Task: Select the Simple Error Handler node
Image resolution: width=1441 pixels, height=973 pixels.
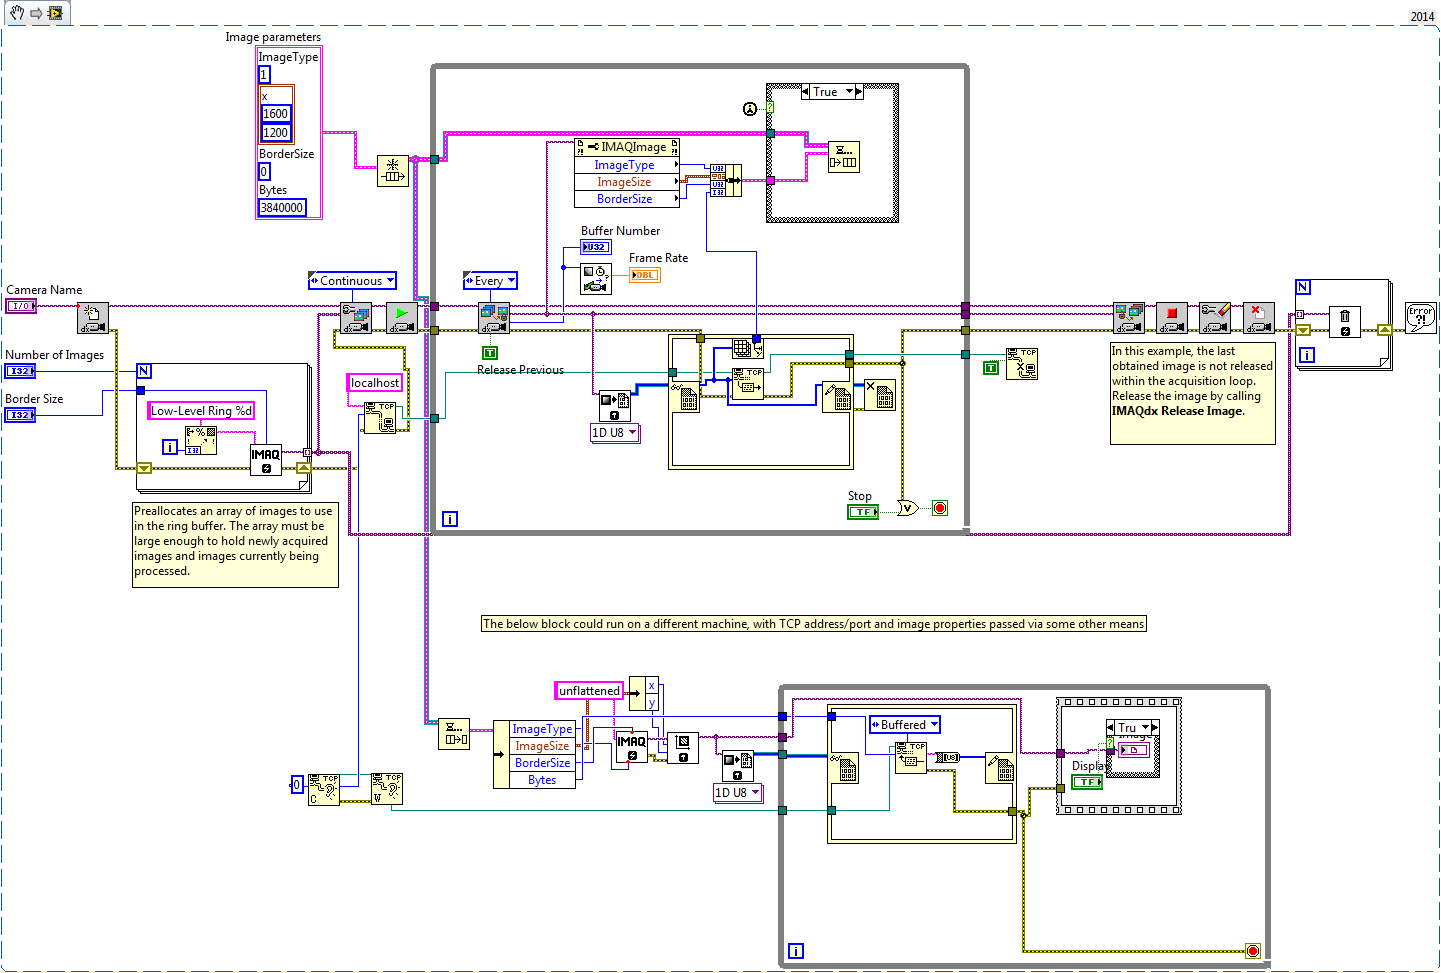Action: point(1420,318)
